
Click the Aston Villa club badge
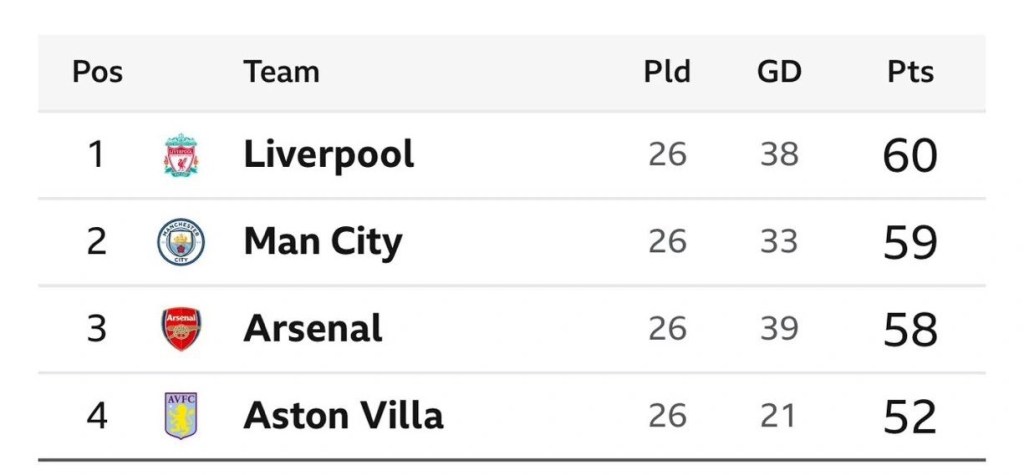181,416
